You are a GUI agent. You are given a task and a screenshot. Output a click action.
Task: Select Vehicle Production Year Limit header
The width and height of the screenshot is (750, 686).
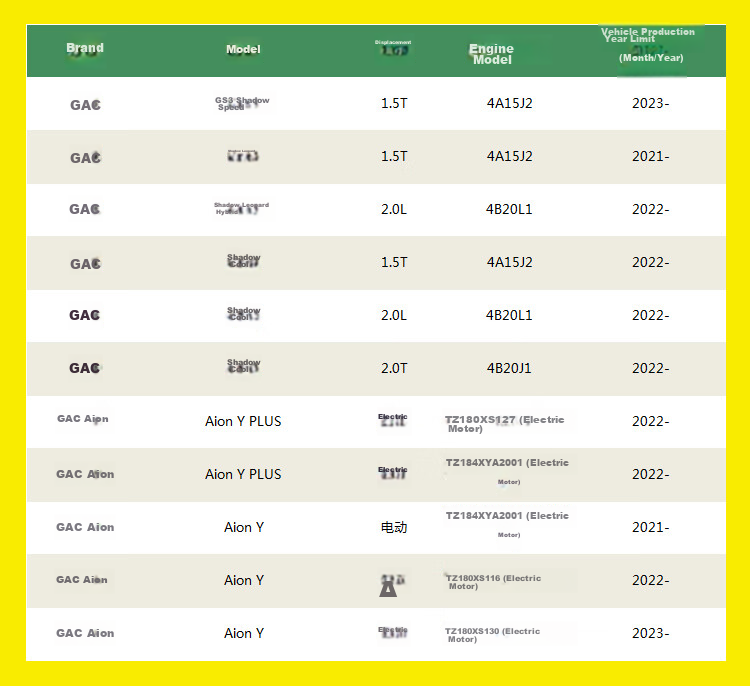click(x=648, y=44)
